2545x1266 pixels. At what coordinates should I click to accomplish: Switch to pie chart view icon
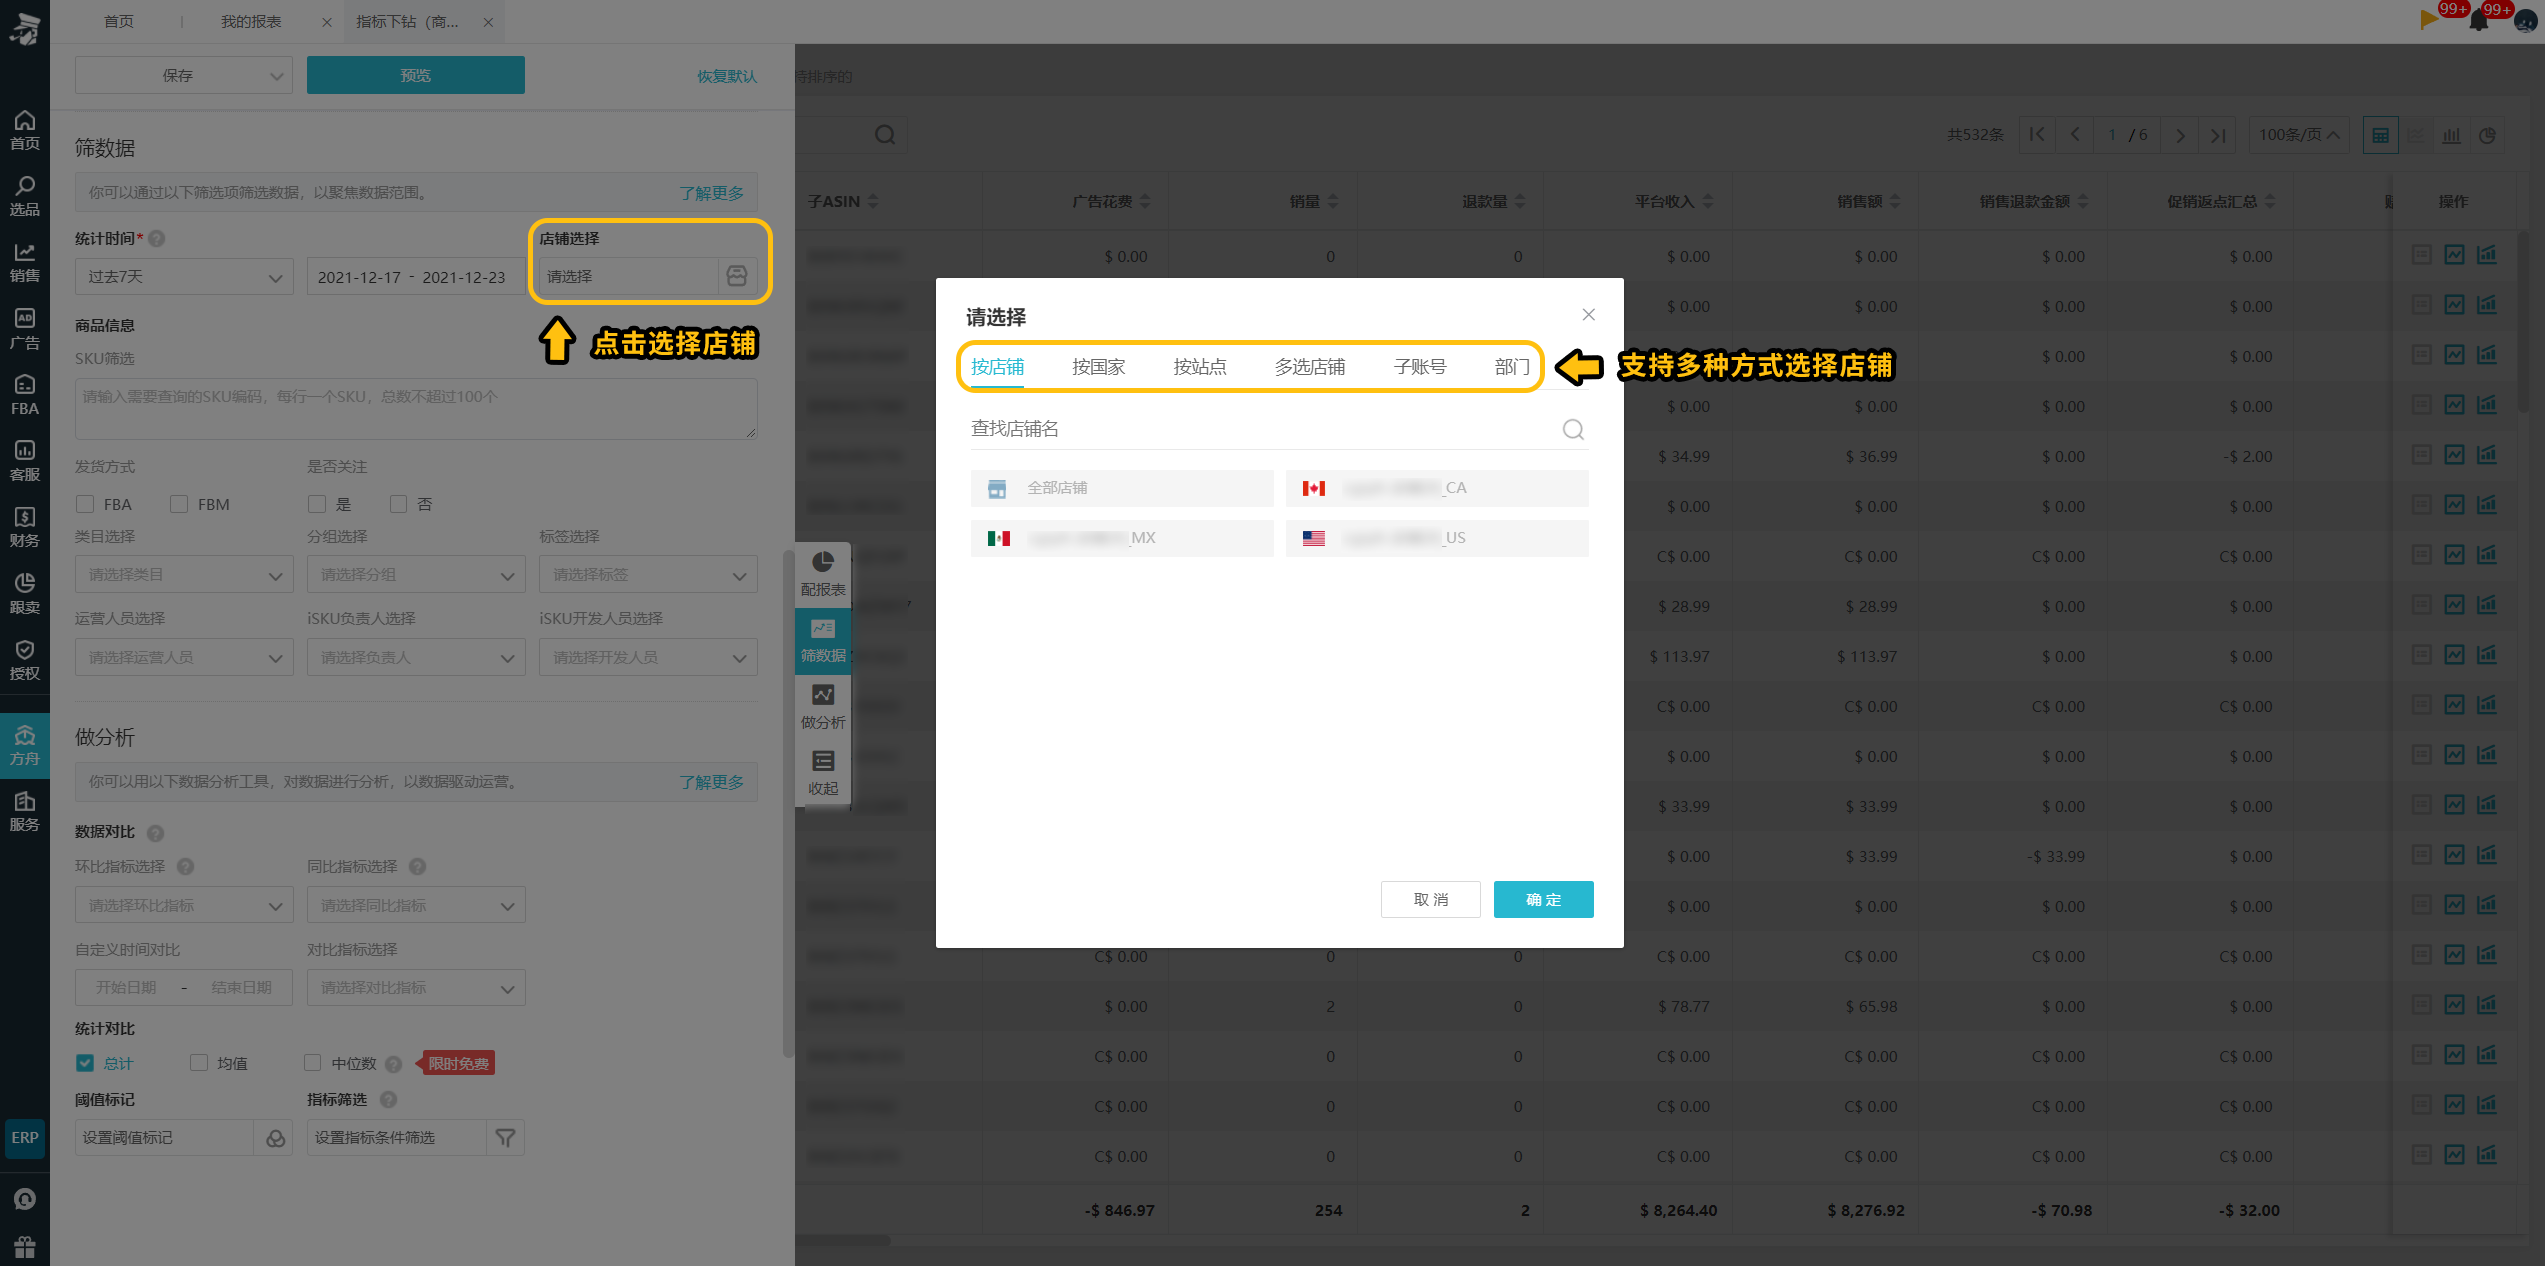[x=2487, y=135]
